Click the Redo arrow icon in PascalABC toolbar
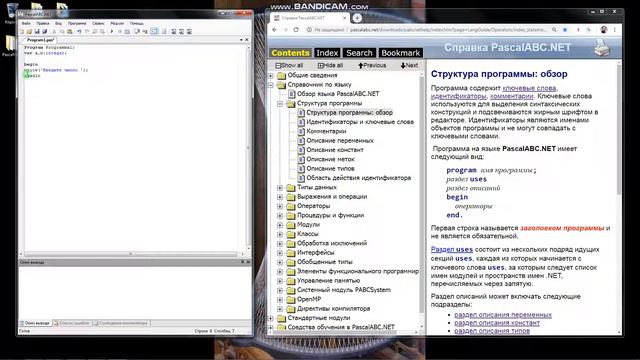Viewport: 640px width, 360px height. click(x=87, y=31)
